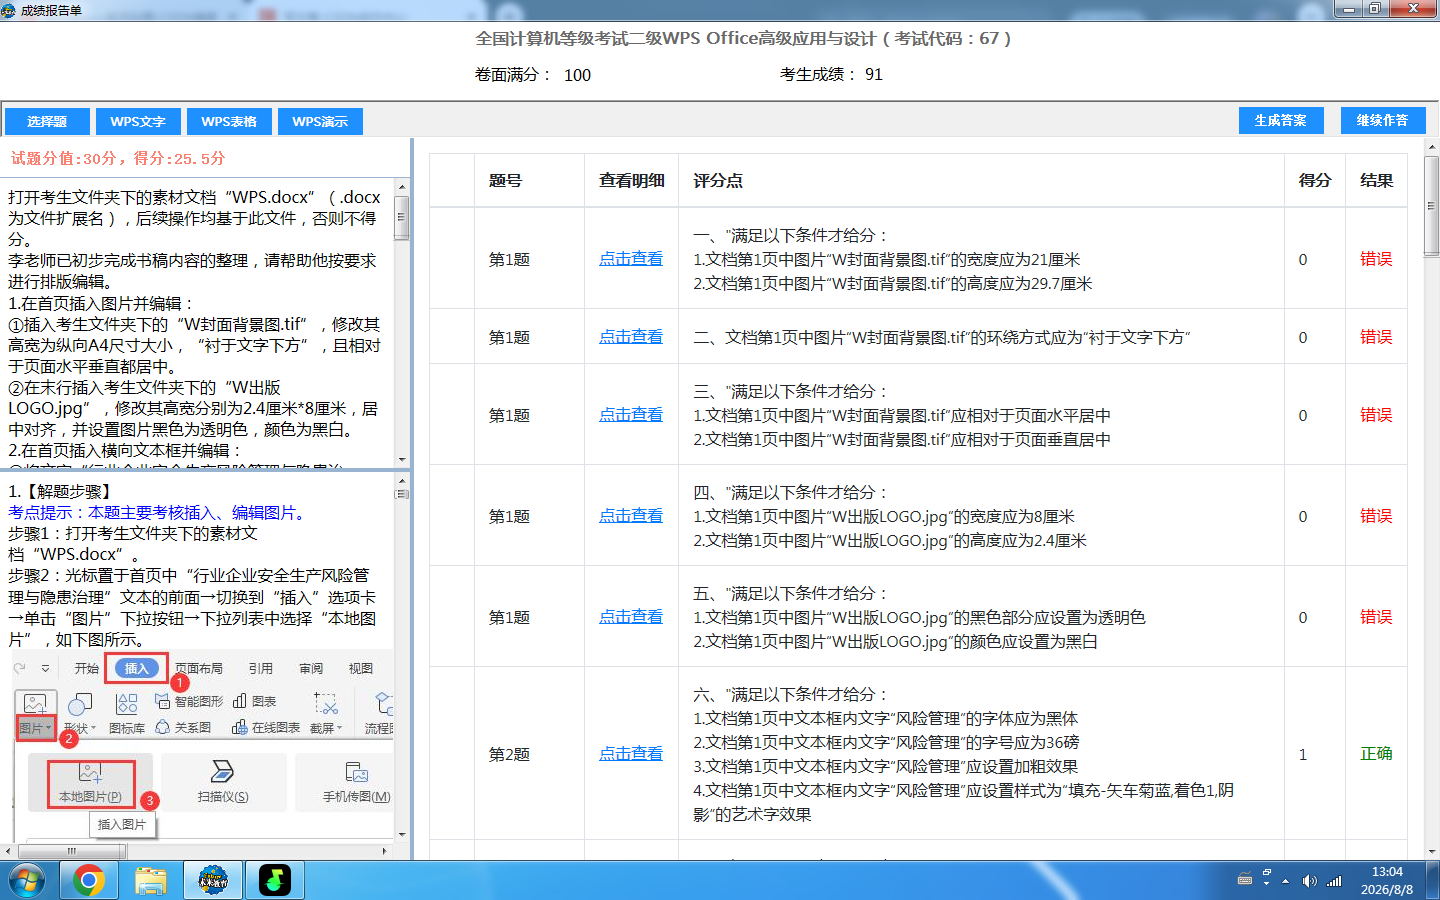Open 点击查看 details for 第2题
Image resolution: width=1440 pixels, height=900 pixels.
631,754
